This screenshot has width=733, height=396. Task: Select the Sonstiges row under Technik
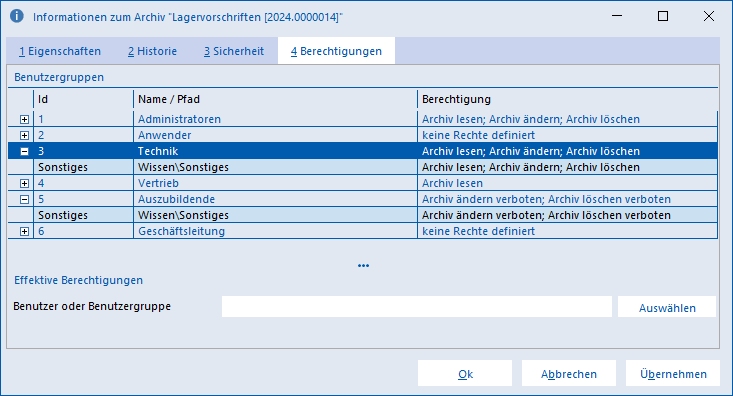(x=363, y=167)
